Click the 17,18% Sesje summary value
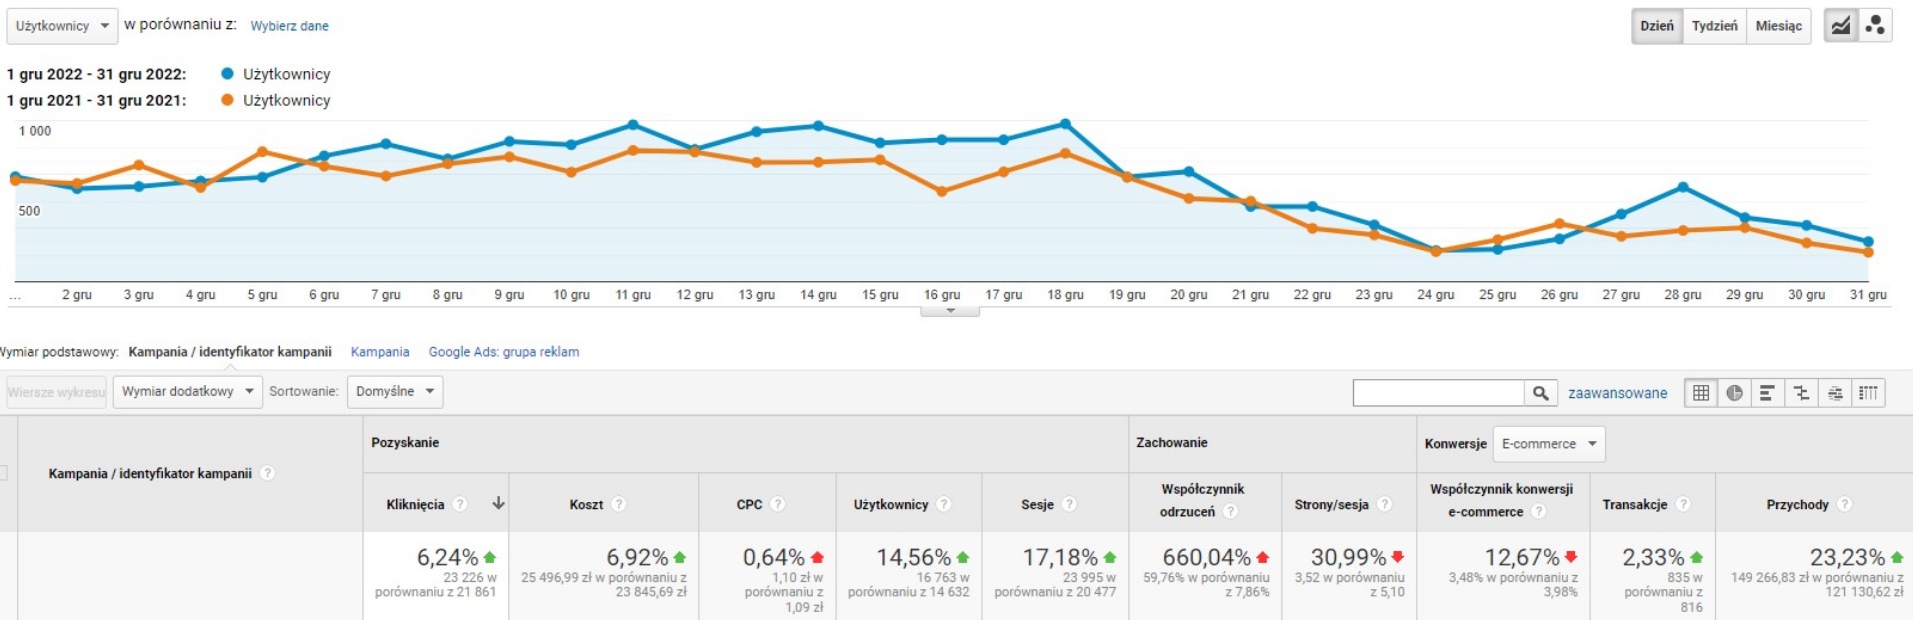1913x620 pixels. click(1060, 557)
